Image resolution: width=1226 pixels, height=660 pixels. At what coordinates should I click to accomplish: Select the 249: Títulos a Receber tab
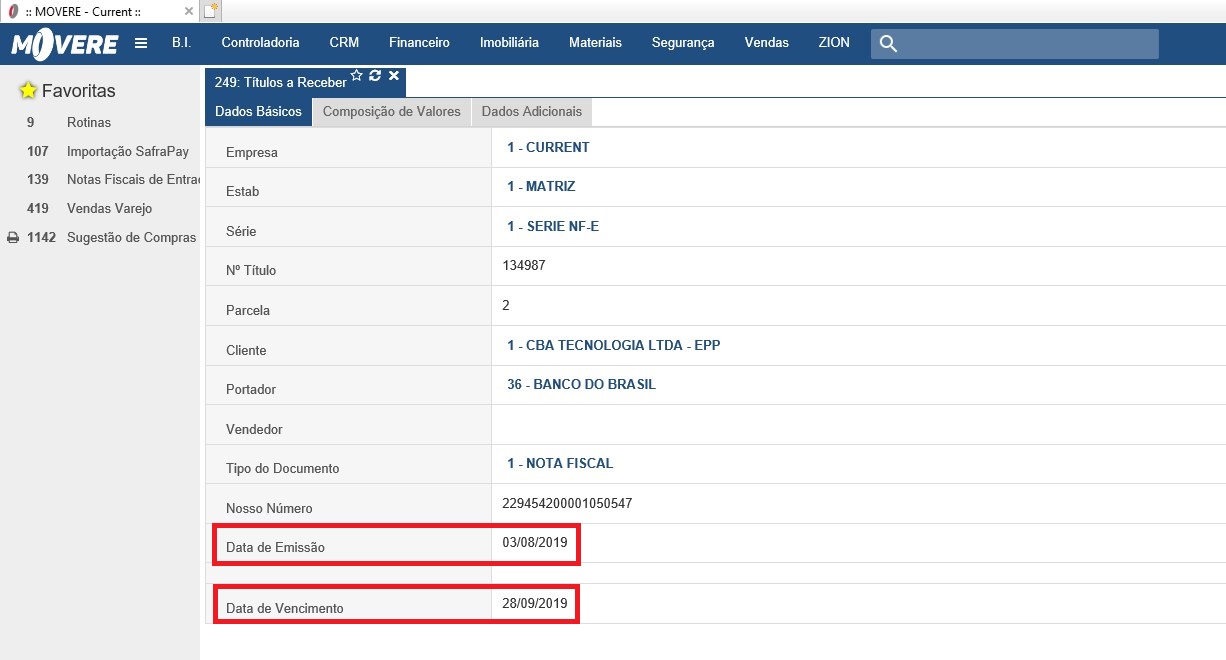pos(280,83)
